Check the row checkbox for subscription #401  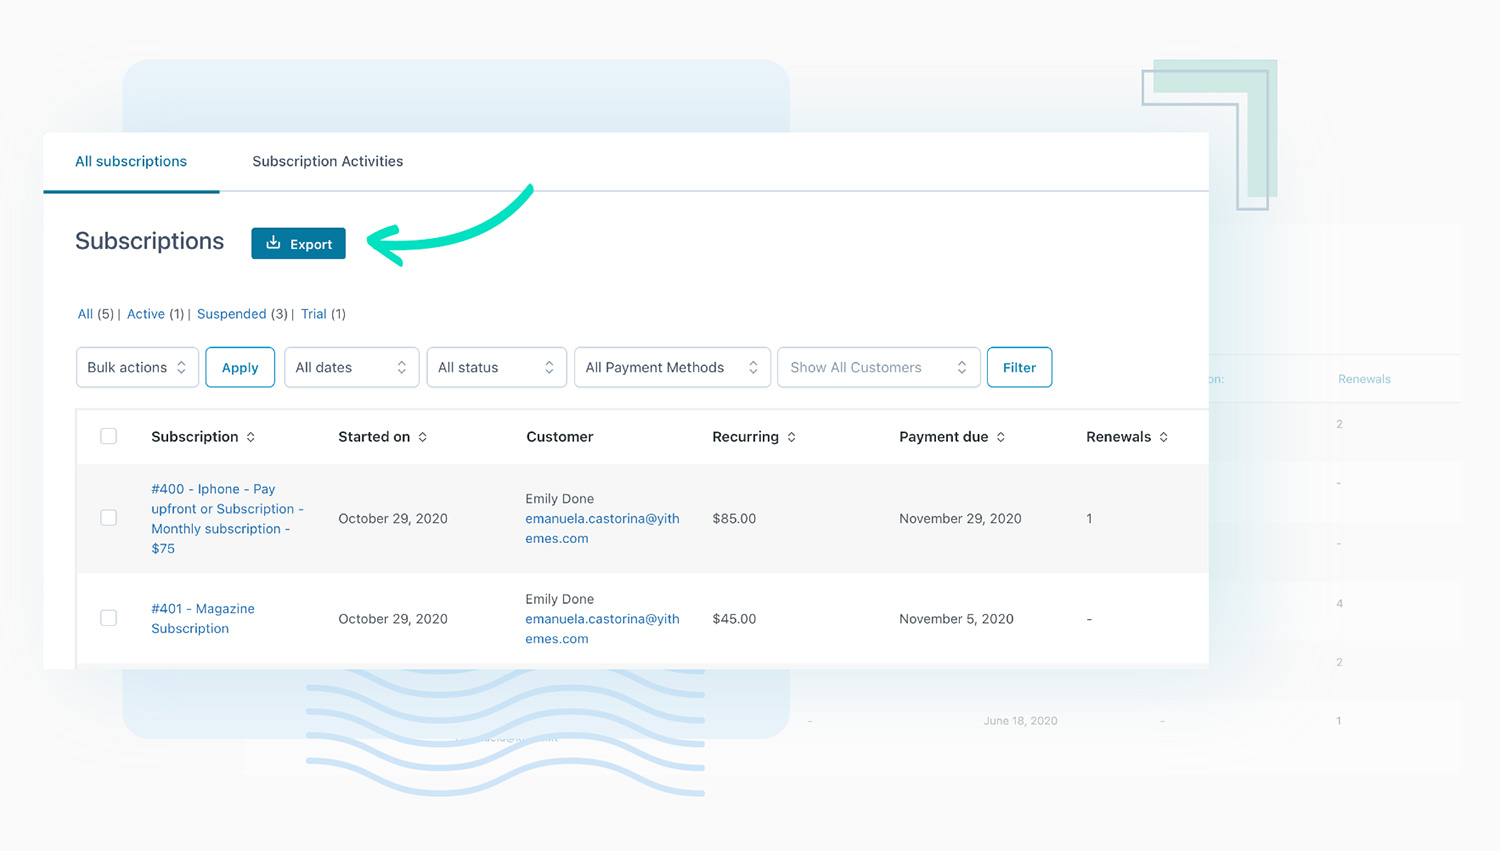click(108, 618)
